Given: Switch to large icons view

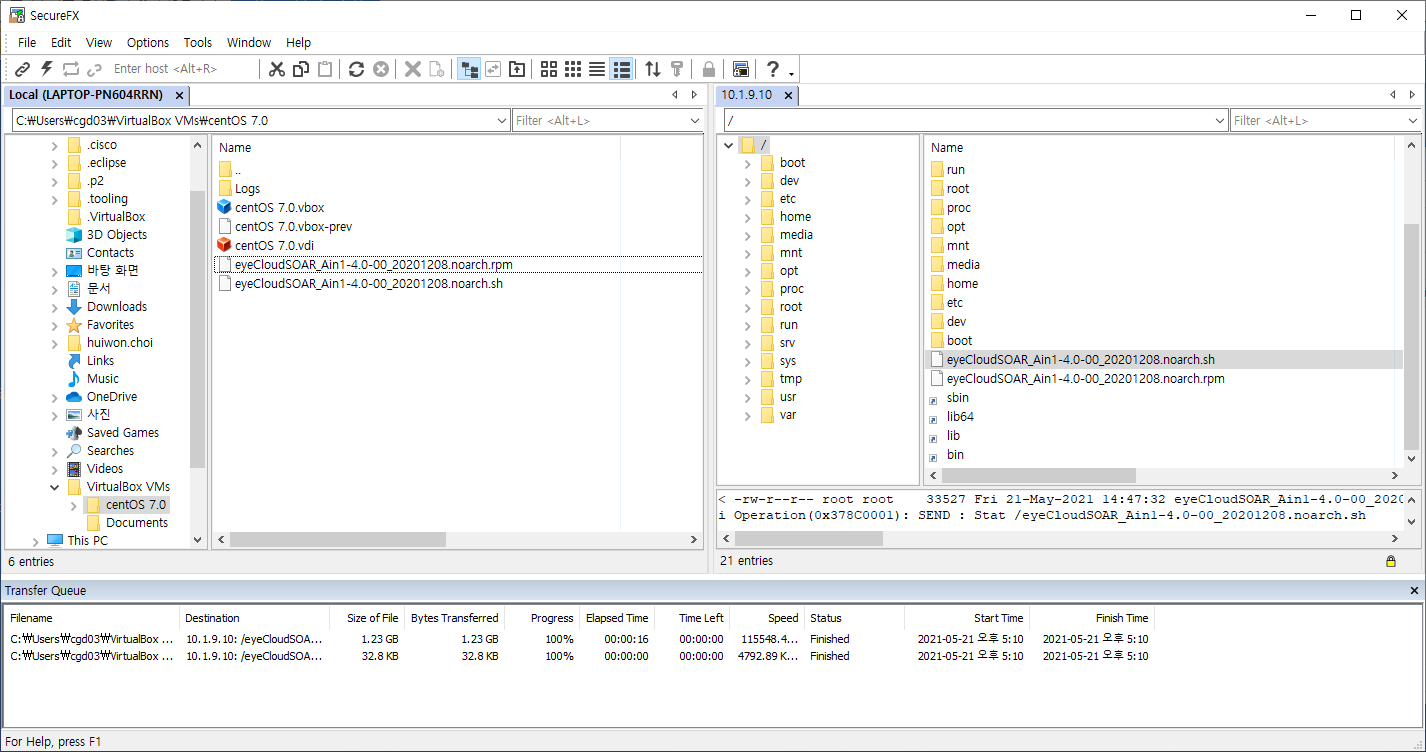Looking at the screenshot, I should tap(549, 69).
